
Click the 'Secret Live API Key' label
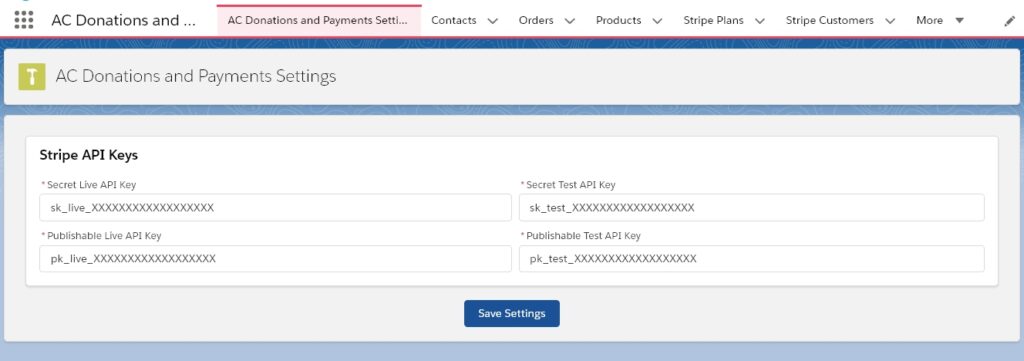91,185
